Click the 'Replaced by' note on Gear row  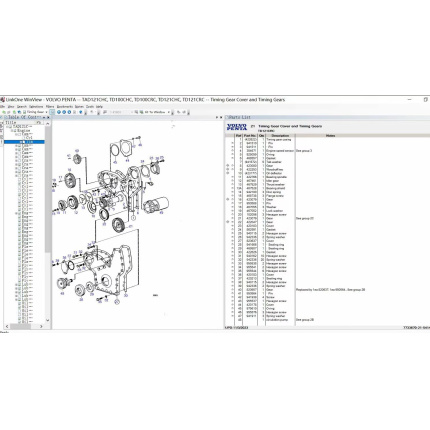(x=330, y=290)
